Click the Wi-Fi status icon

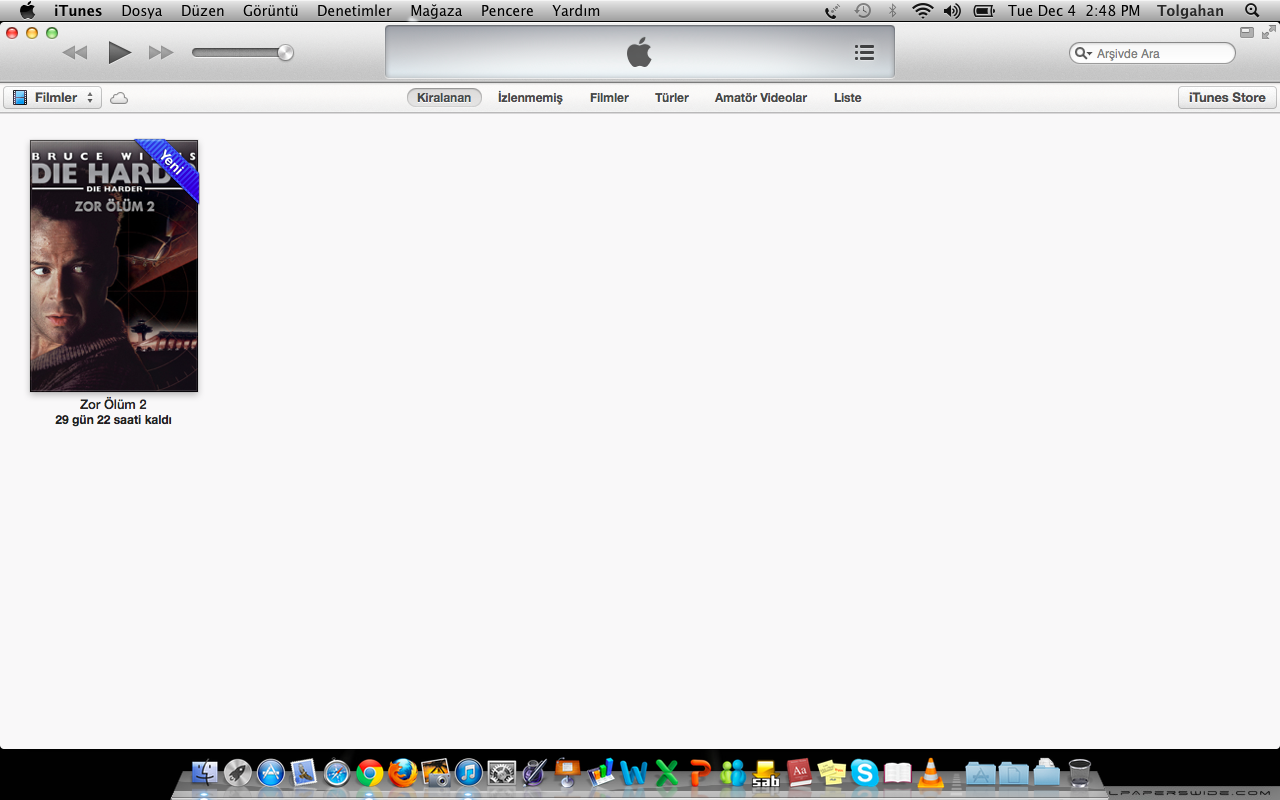click(922, 11)
